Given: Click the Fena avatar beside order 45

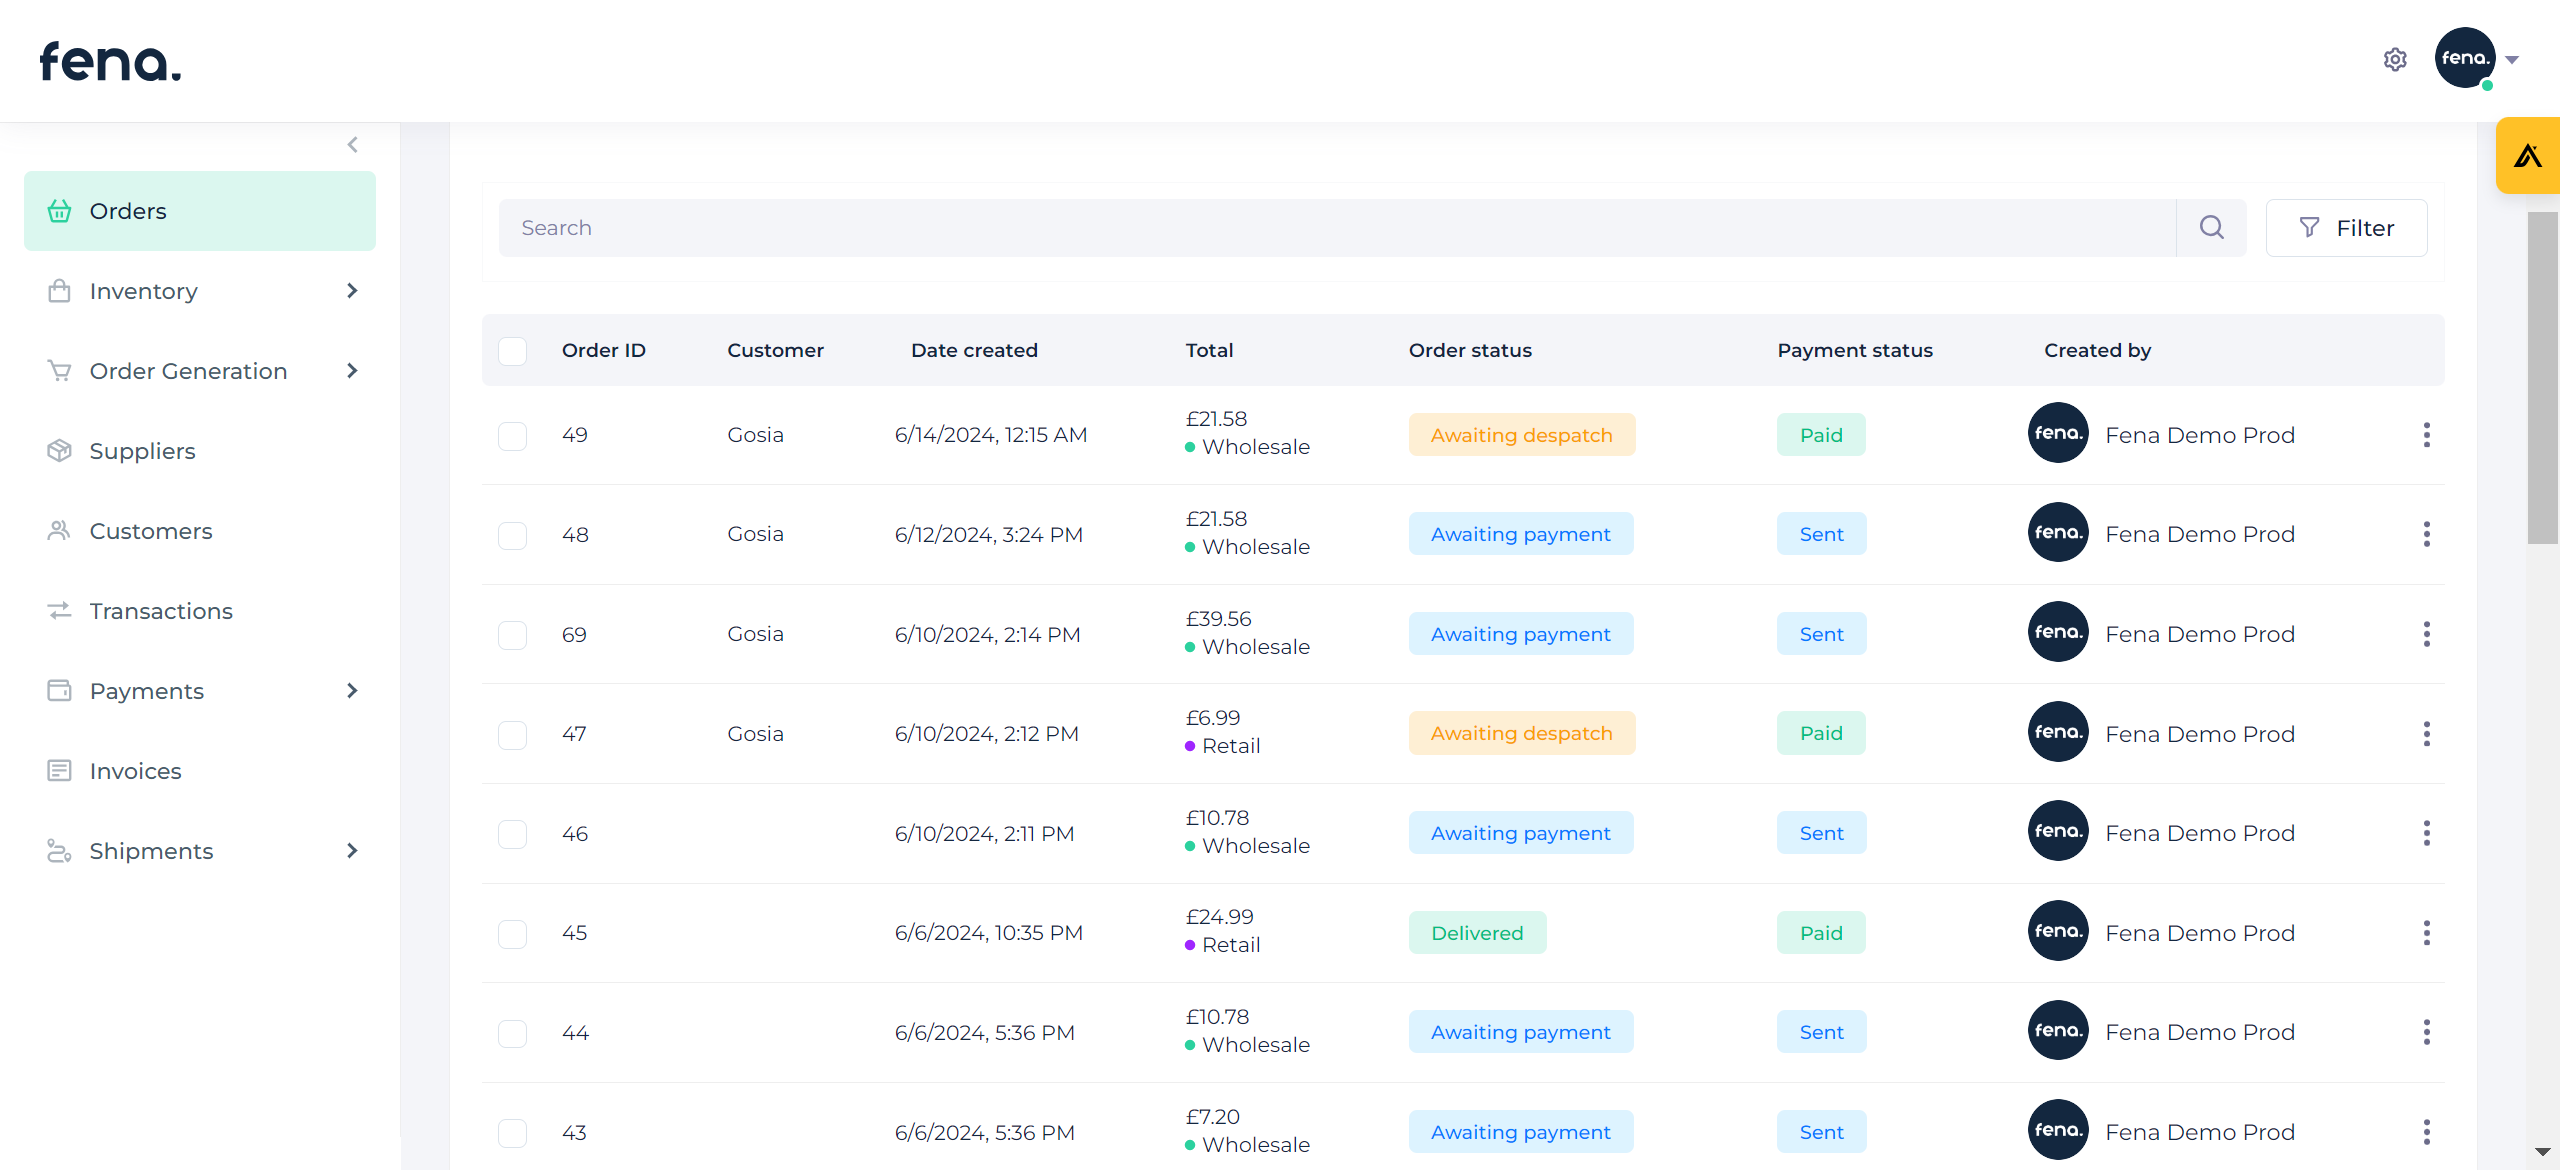Looking at the screenshot, I should [2057, 932].
